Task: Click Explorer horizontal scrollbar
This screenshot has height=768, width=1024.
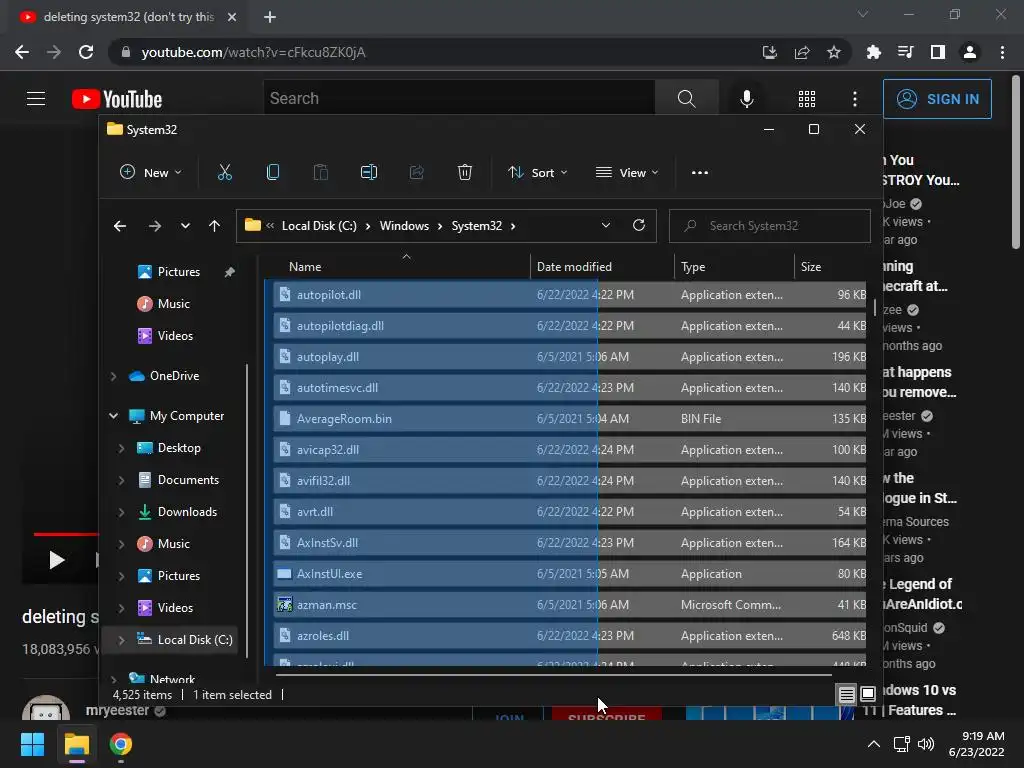Action: 553,675
